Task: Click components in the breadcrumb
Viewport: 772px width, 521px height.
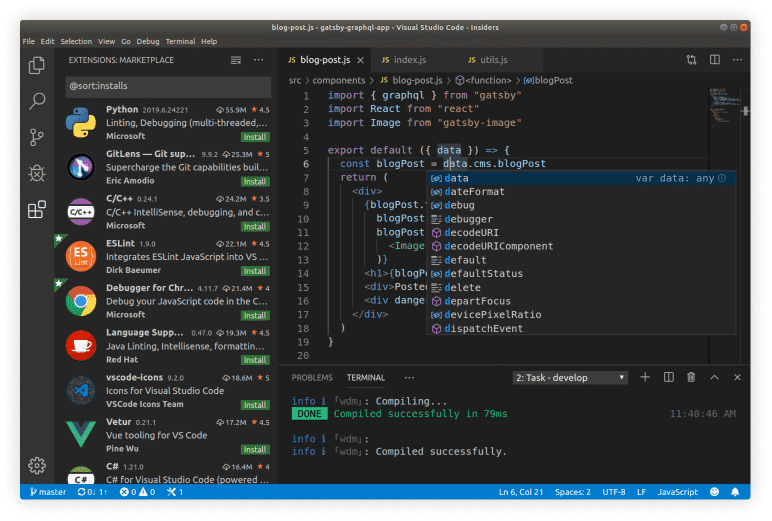Action: [x=339, y=80]
